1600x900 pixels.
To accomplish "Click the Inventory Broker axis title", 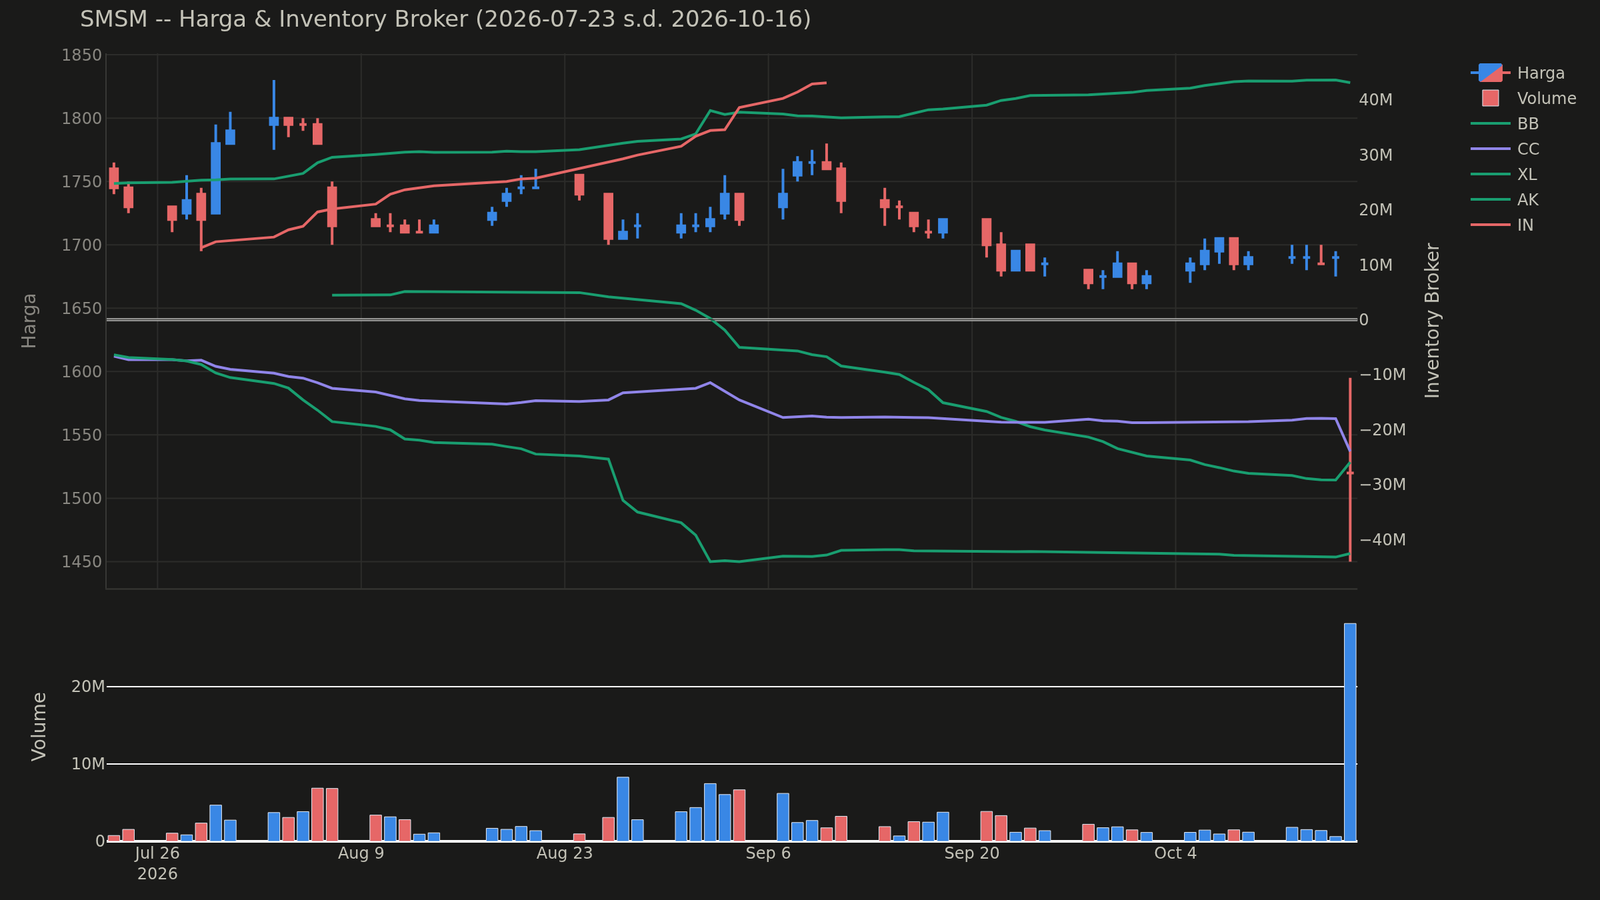I will point(1433,320).
